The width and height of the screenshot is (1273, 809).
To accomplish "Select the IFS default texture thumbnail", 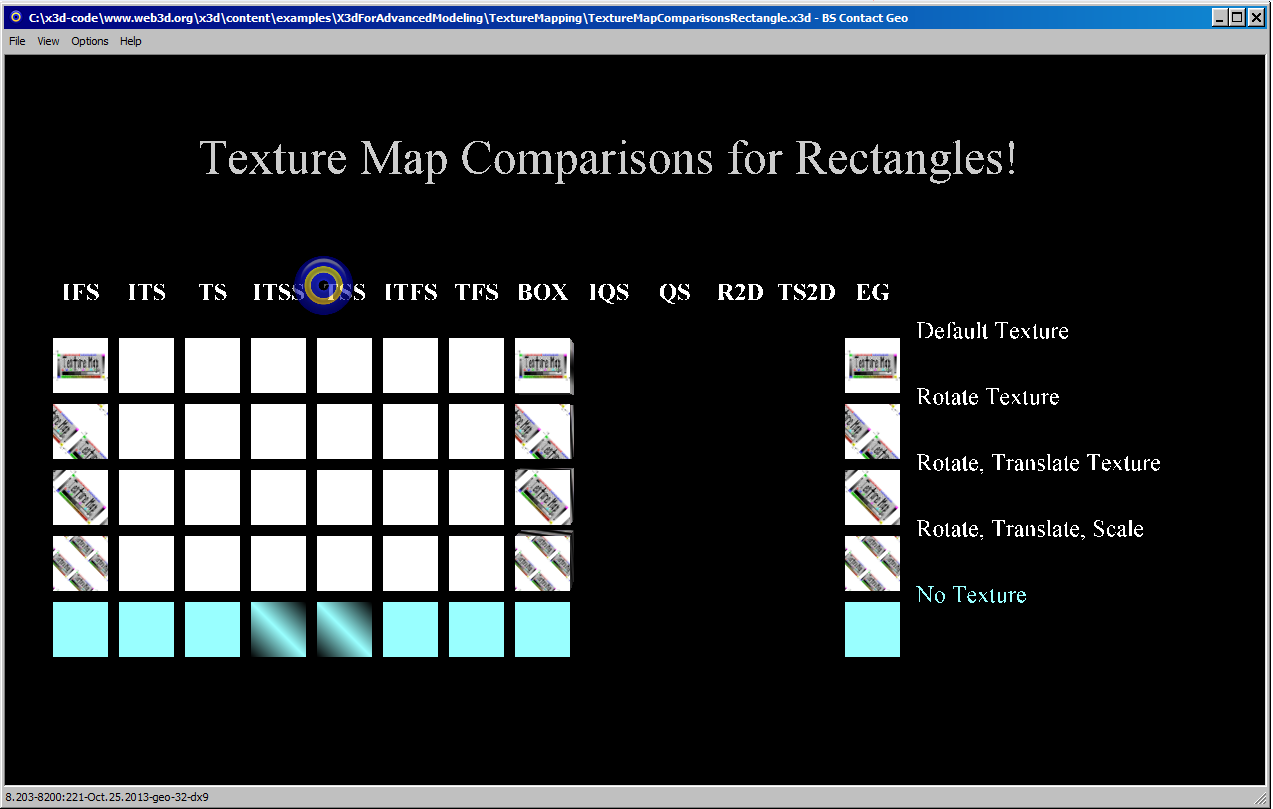I will [x=80, y=365].
